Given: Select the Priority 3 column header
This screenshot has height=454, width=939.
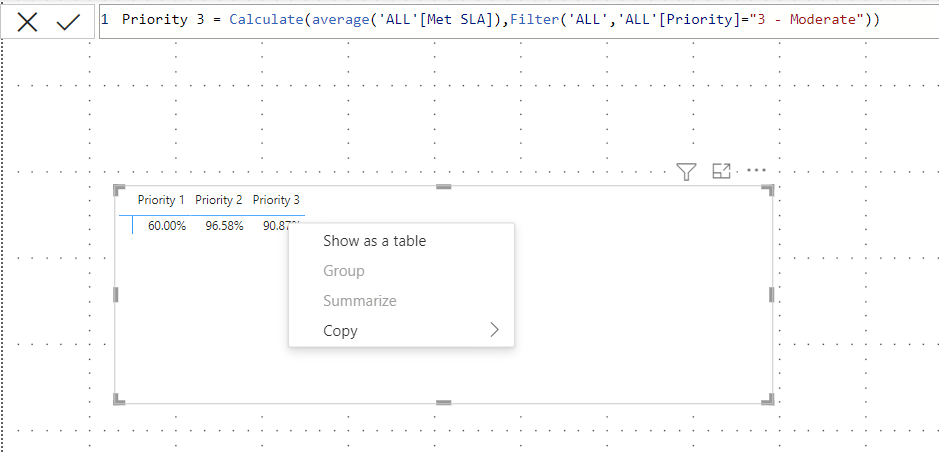Looking at the screenshot, I should [276, 200].
